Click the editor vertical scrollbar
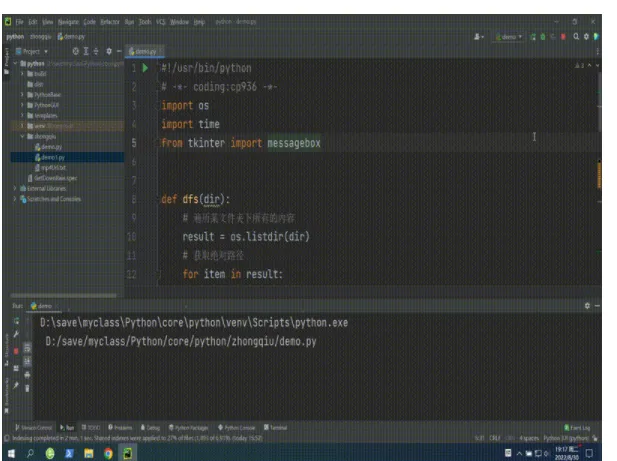 point(599,101)
